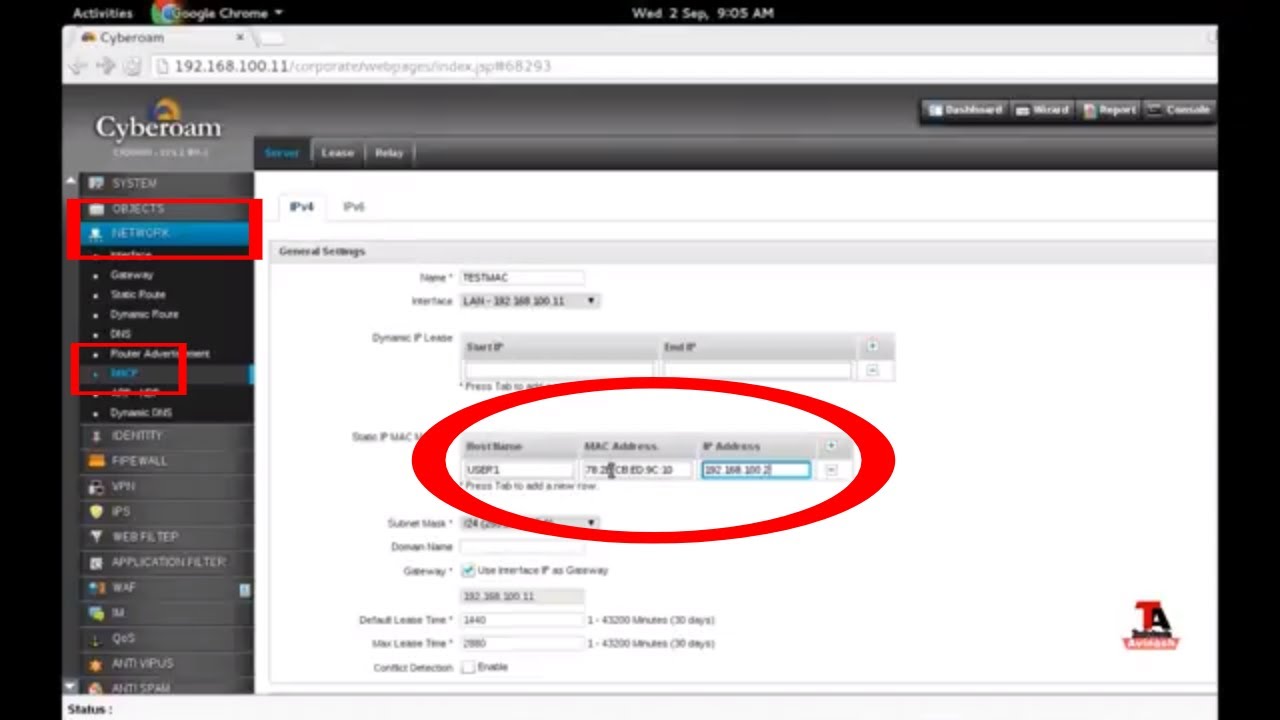This screenshot has width=1280, height=720.
Task: Click the MAC Address input field
Action: pos(637,470)
